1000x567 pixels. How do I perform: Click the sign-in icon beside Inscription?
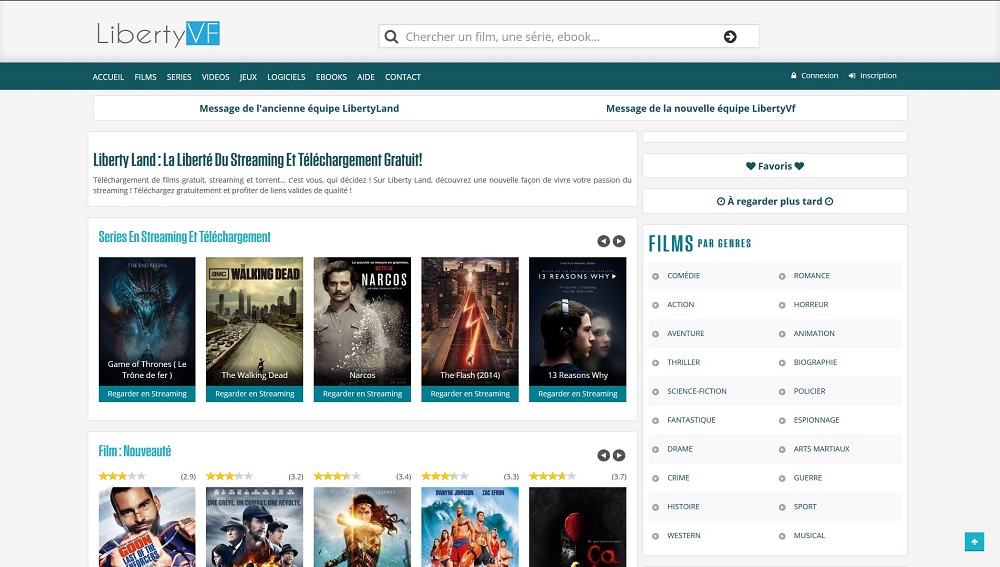[852, 75]
